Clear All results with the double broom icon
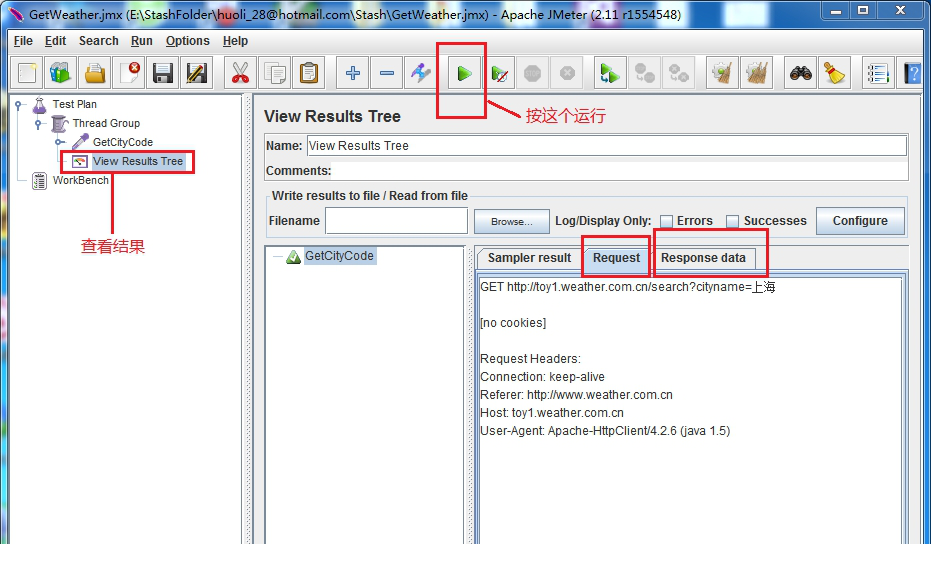Viewport: 931px width, 565px height. (756, 73)
